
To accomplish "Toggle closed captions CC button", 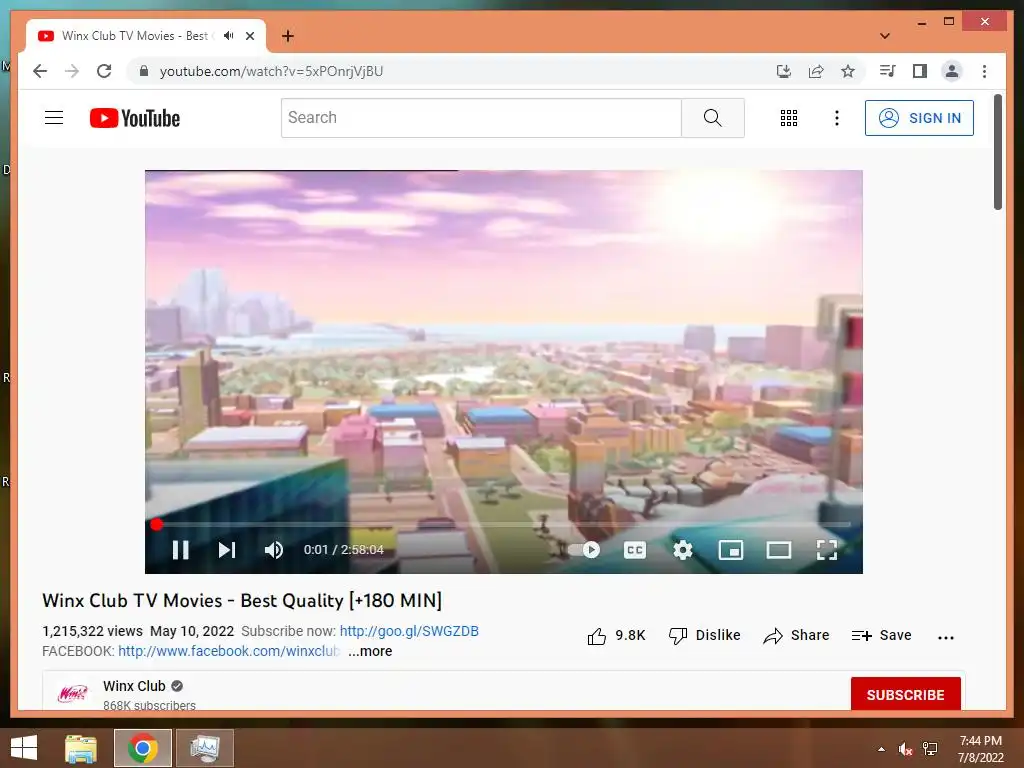I will pos(635,550).
